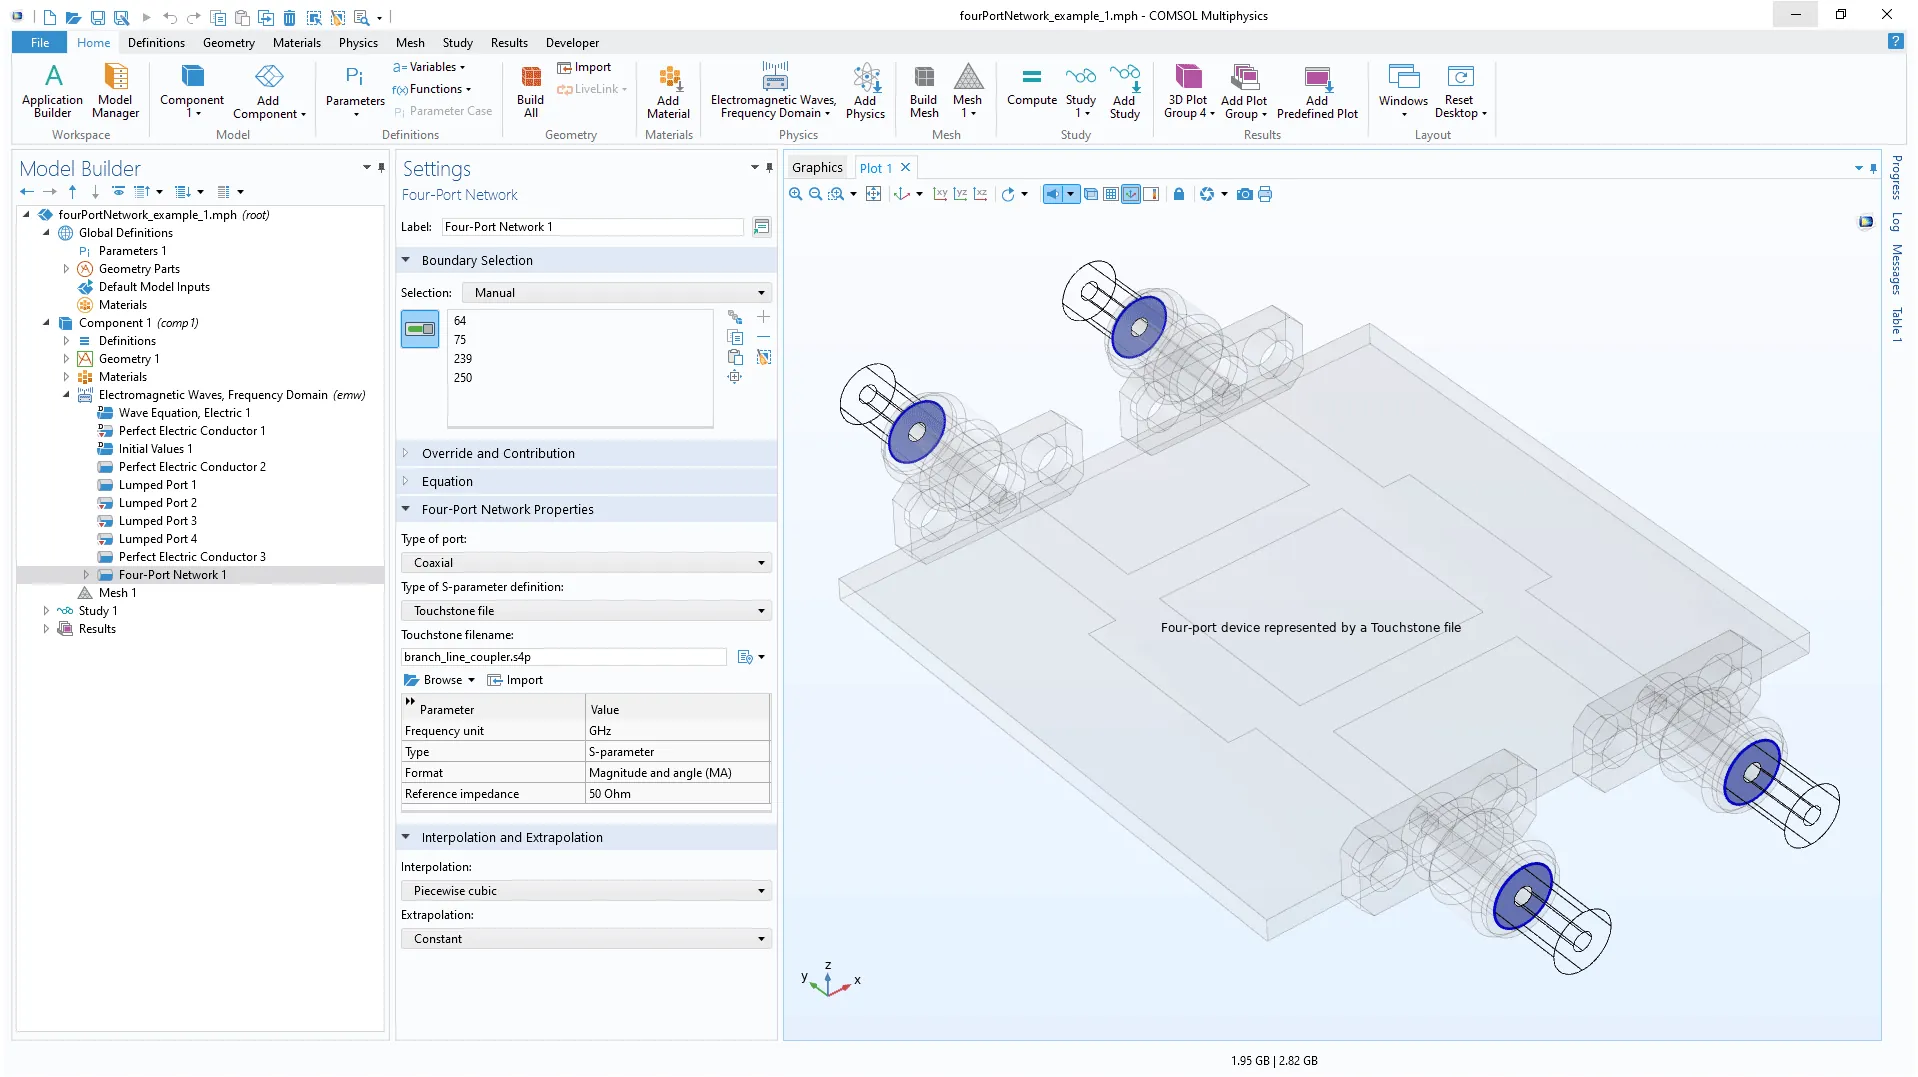Click Zoom Extents in graphics toolbar
The width and height of the screenshot is (1918, 1077).
[x=873, y=194]
